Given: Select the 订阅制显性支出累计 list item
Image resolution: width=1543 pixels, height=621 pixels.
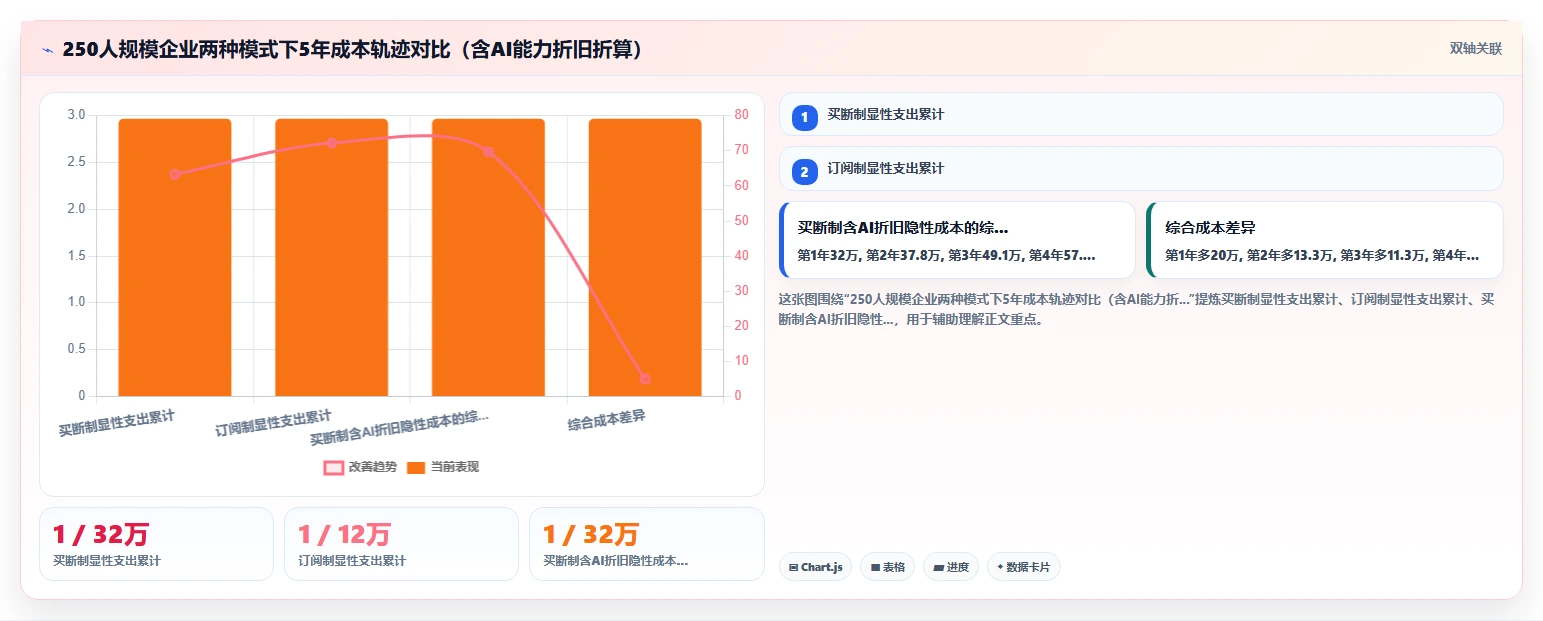Looking at the screenshot, I should pyautogui.click(x=1141, y=169).
